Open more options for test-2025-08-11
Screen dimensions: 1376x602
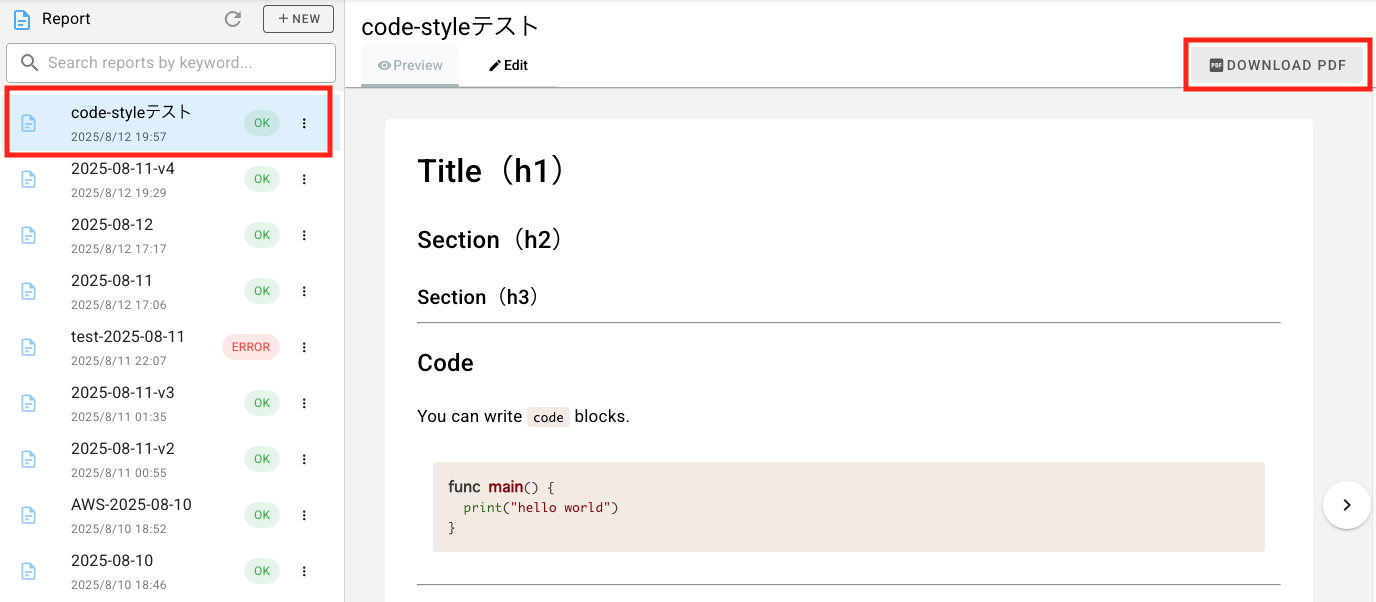(x=305, y=348)
